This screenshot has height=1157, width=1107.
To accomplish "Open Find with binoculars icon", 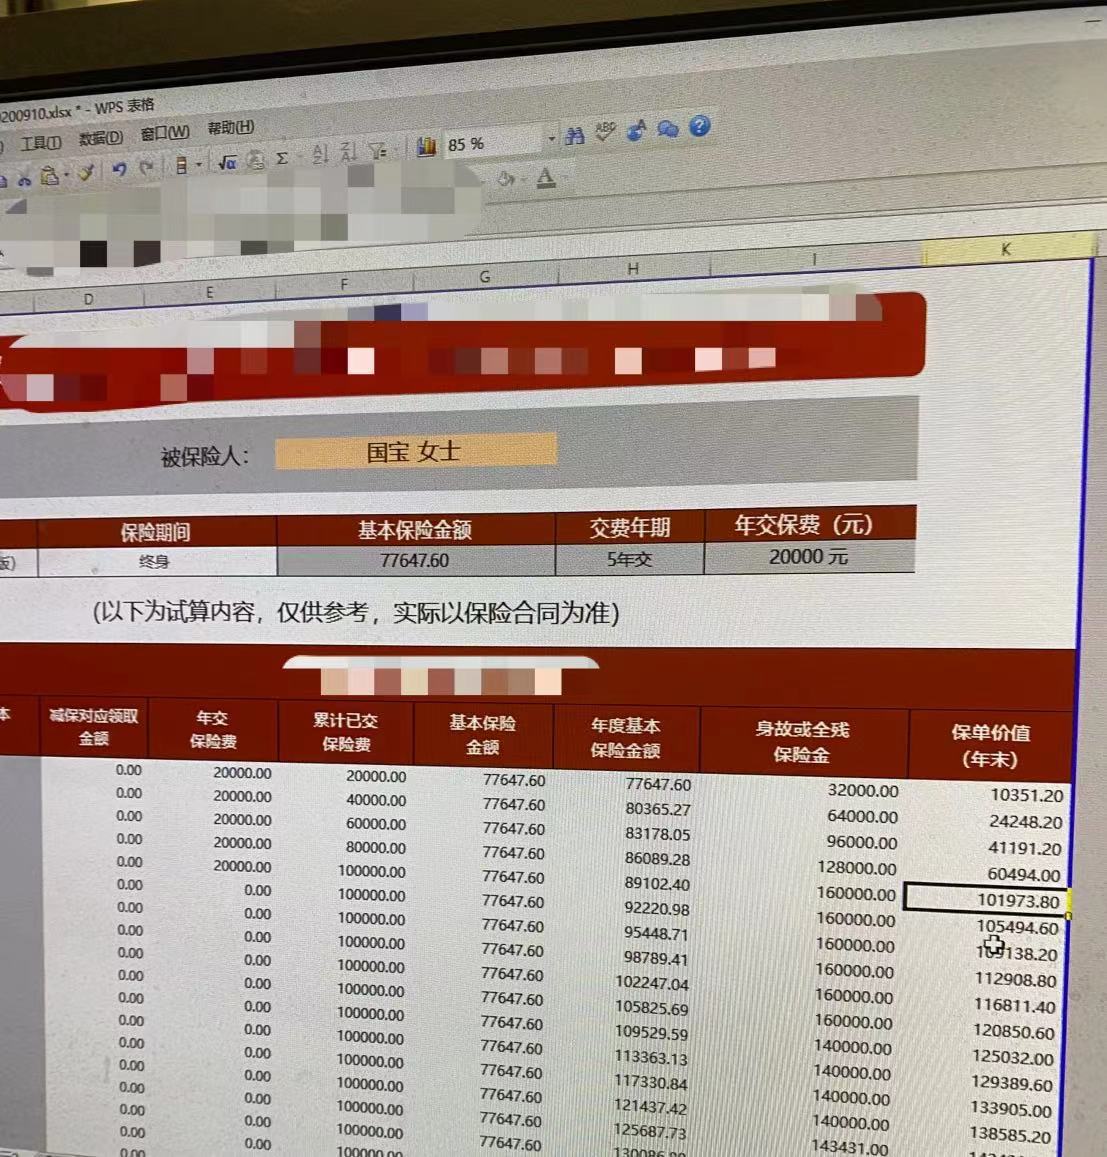I will coord(574,136).
